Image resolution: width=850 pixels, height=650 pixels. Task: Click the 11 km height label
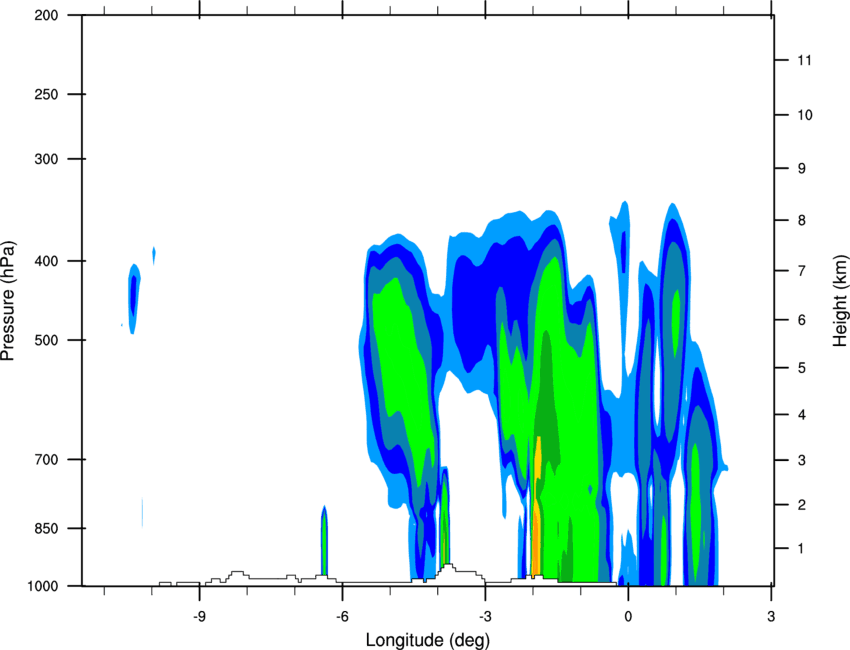804,60
